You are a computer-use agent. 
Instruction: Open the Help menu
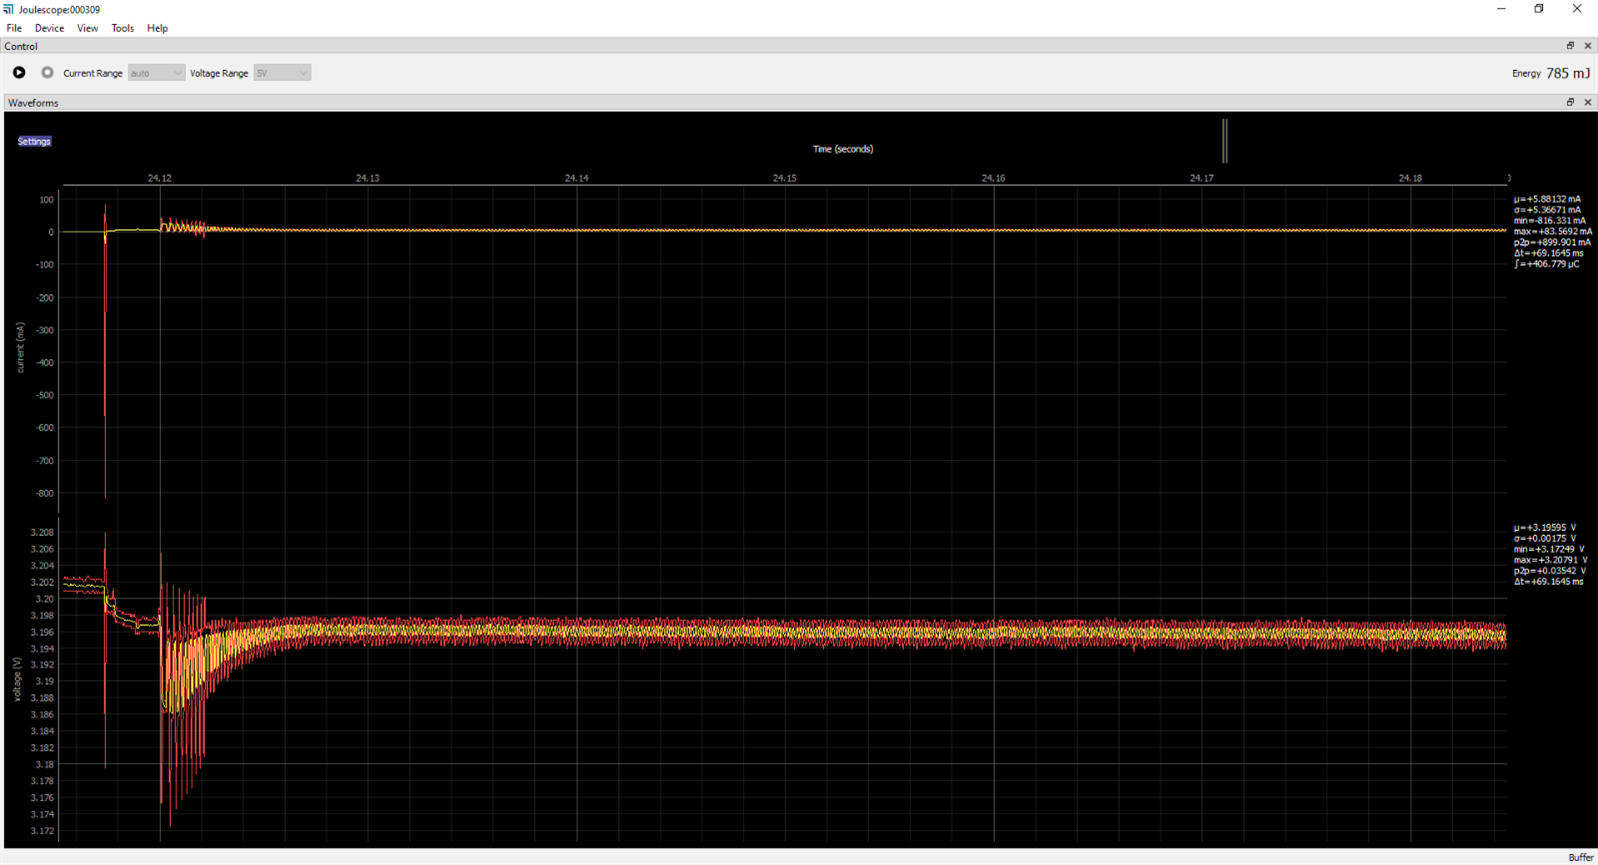click(157, 28)
